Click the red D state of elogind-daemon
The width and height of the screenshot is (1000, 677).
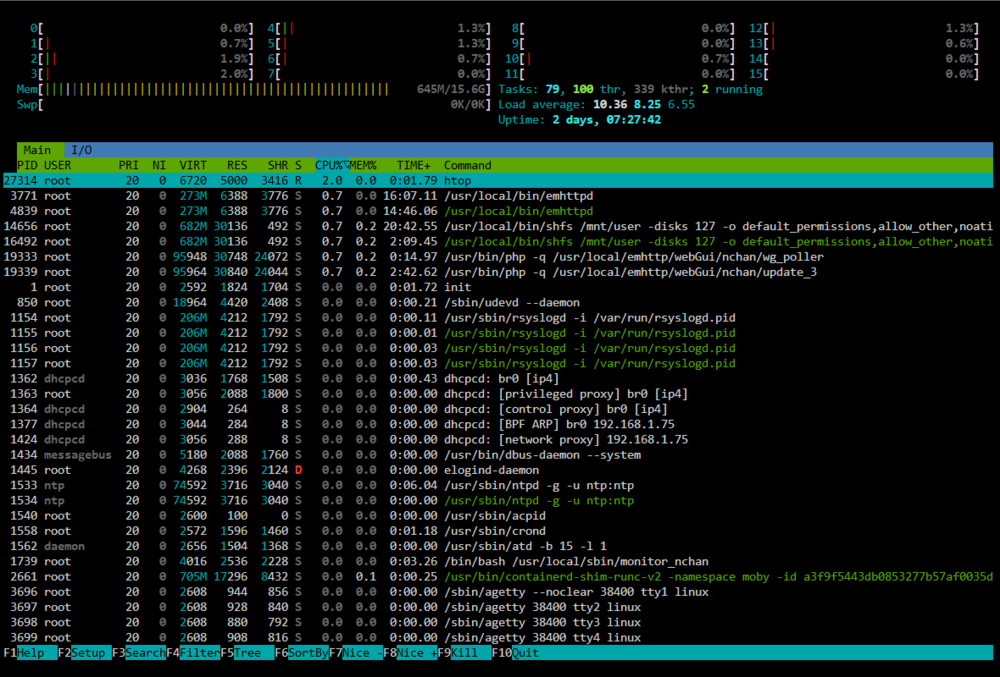tap(298, 470)
